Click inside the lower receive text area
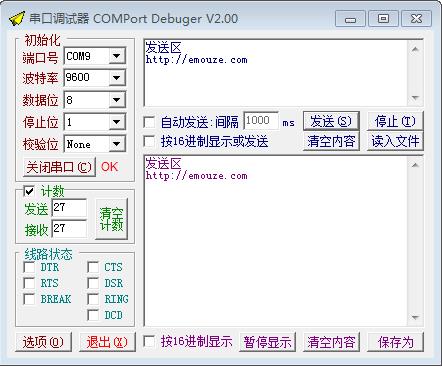The height and width of the screenshot is (367, 442). (x=276, y=241)
